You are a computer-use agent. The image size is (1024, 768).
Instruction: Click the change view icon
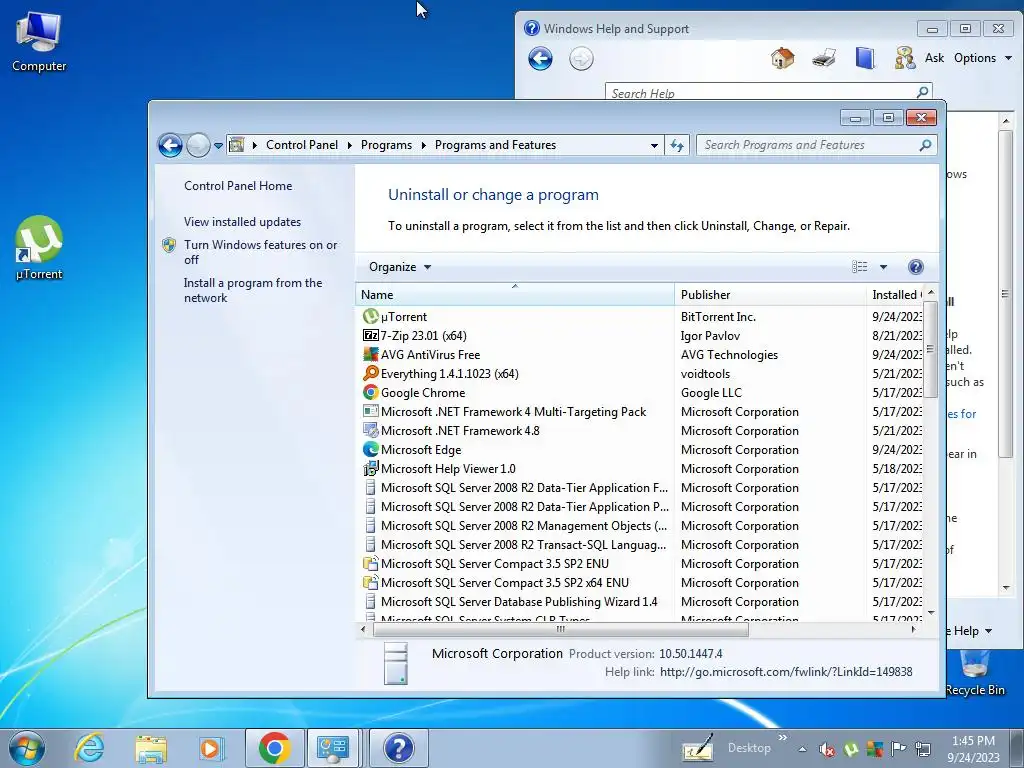click(859, 266)
